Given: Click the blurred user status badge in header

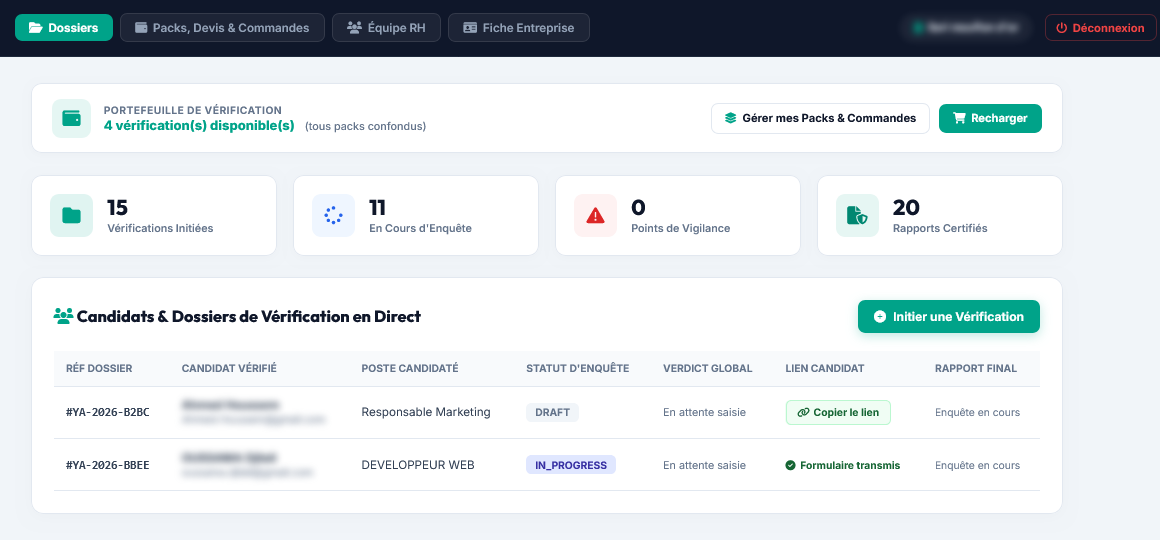Looking at the screenshot, I should [965, 27].
